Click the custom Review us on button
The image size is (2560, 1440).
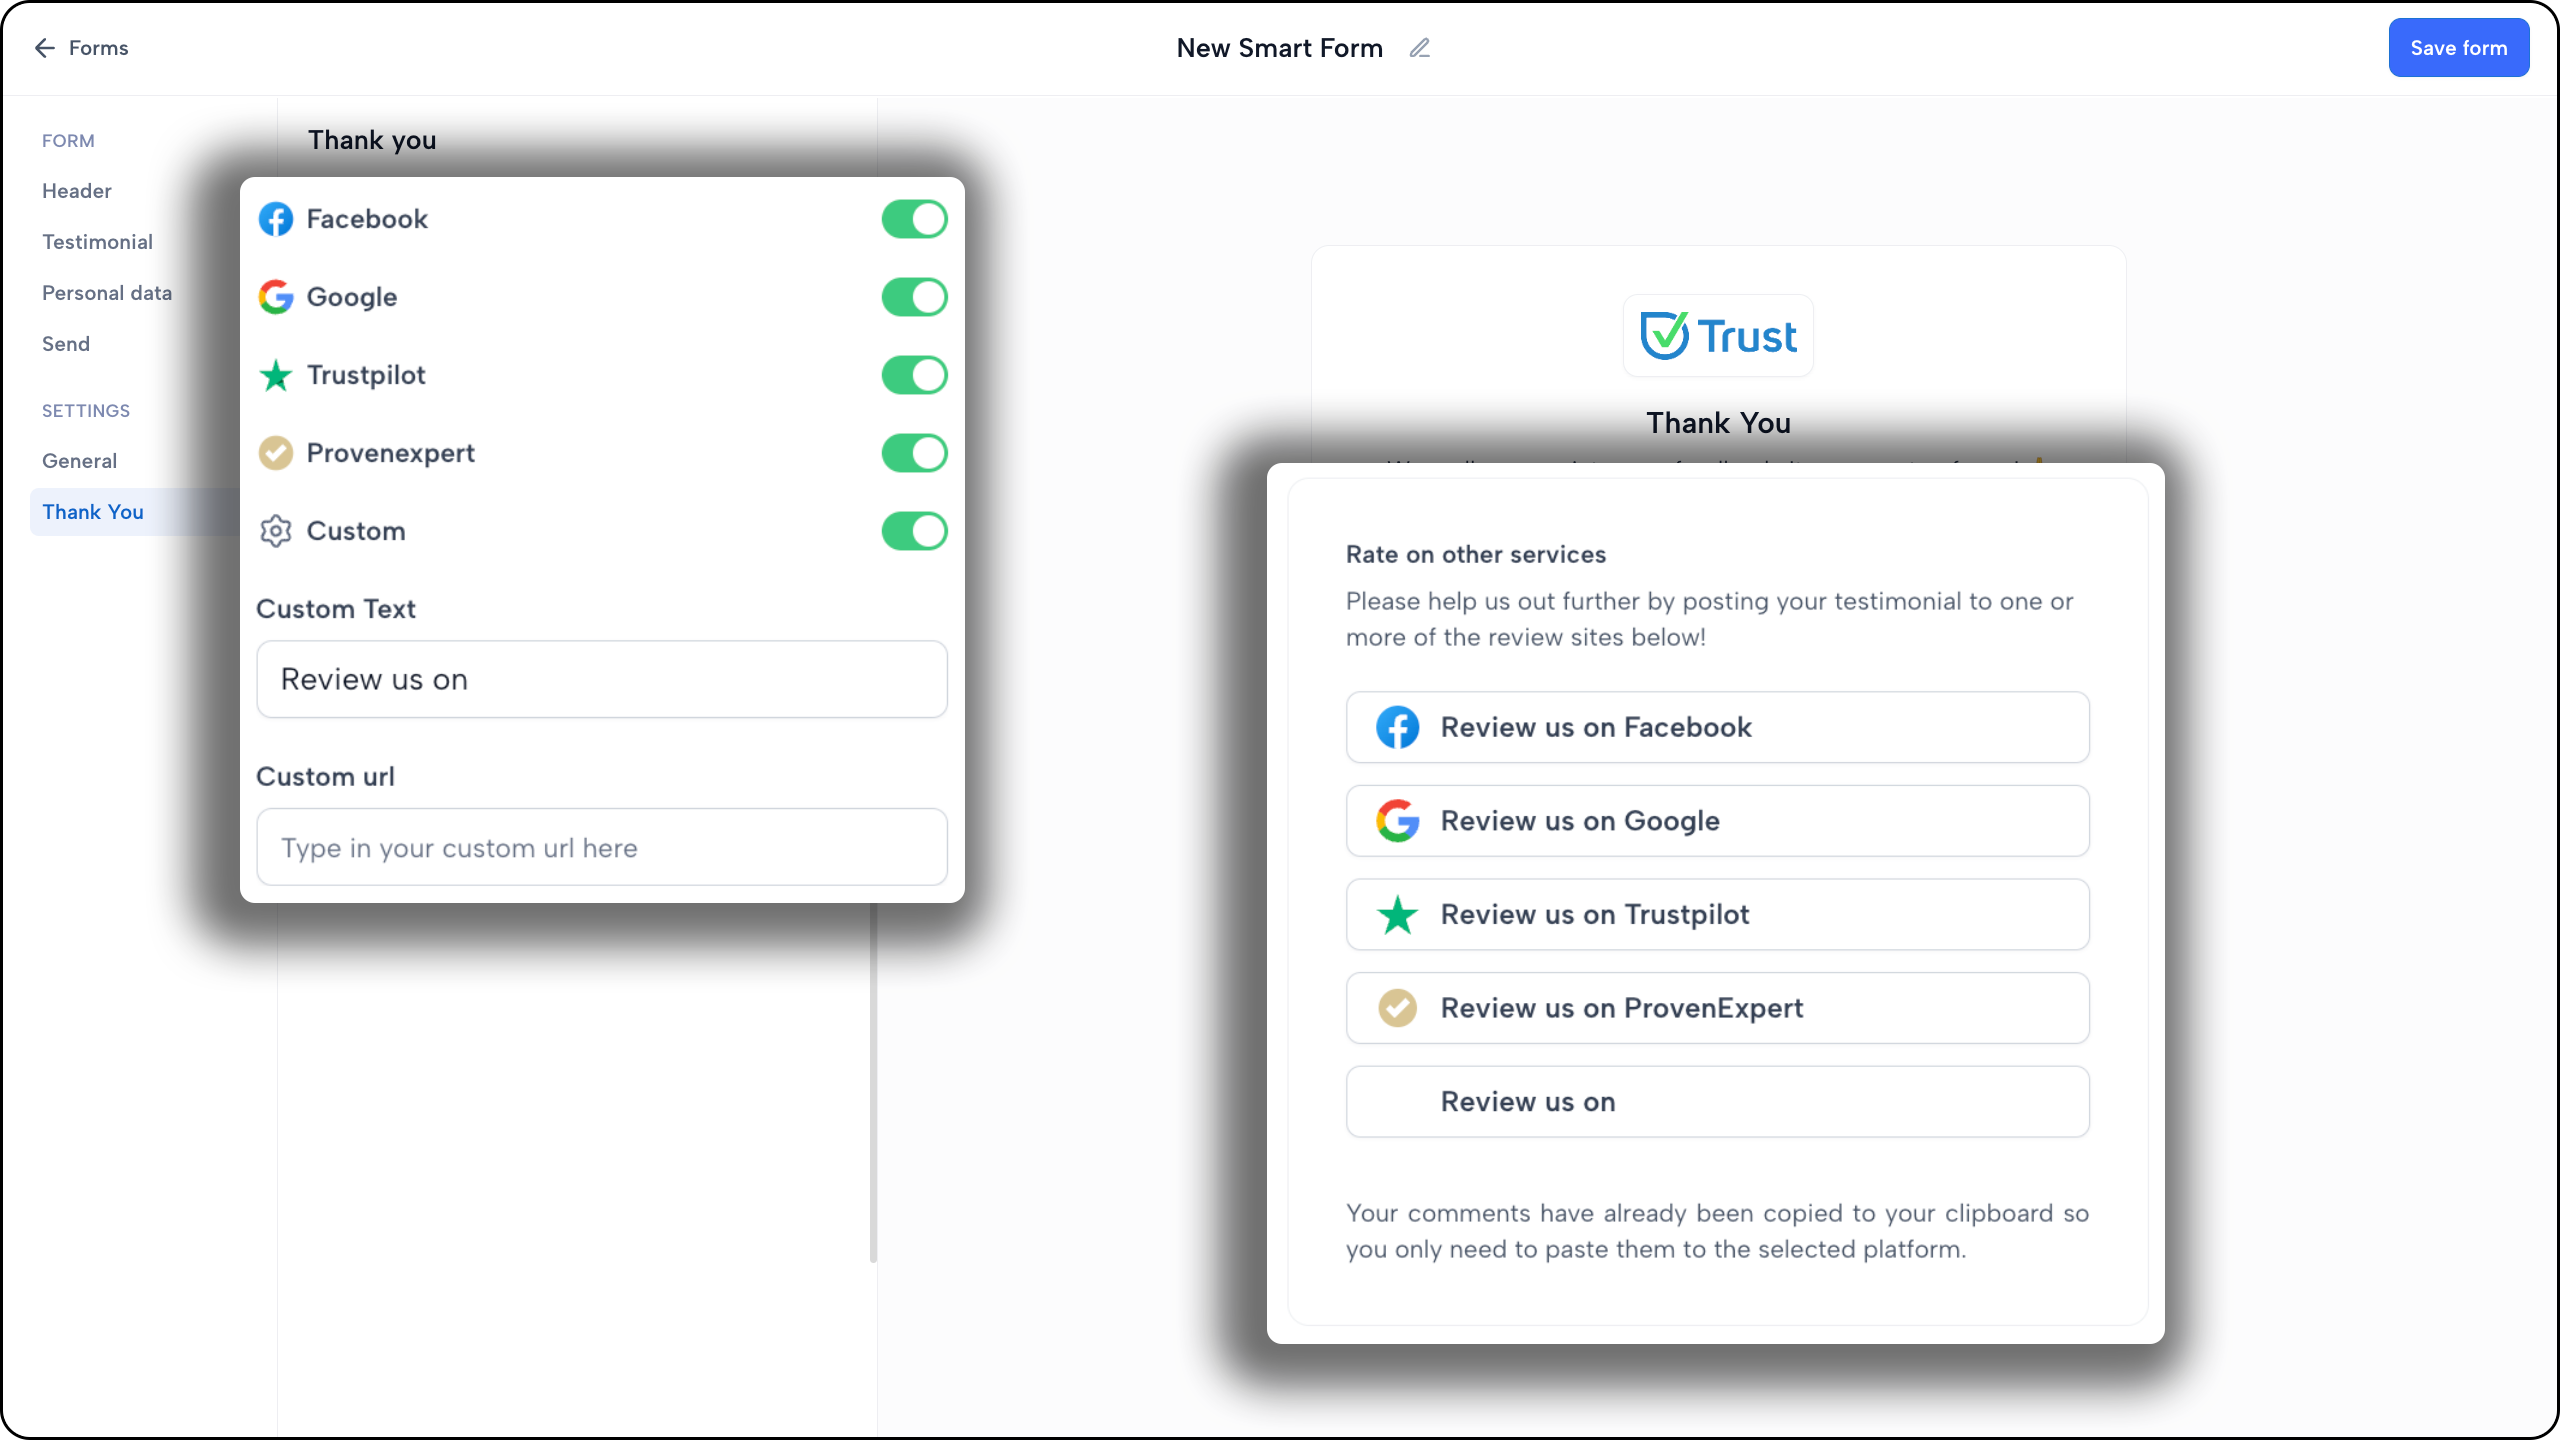pyautogui.click(x=1718, y=1102)
